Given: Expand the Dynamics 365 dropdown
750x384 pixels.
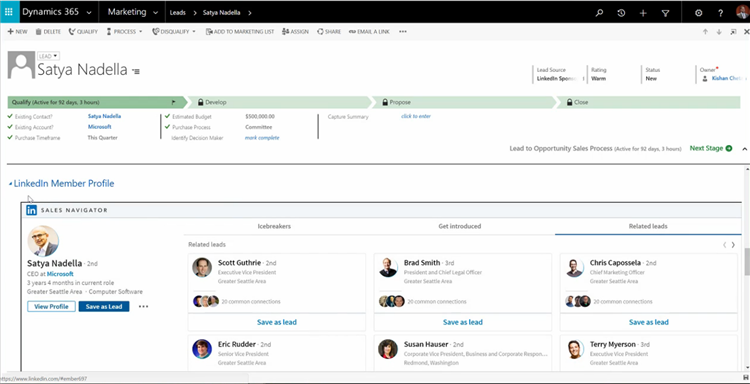Looking at the screenshot, I should coord(89,13).
